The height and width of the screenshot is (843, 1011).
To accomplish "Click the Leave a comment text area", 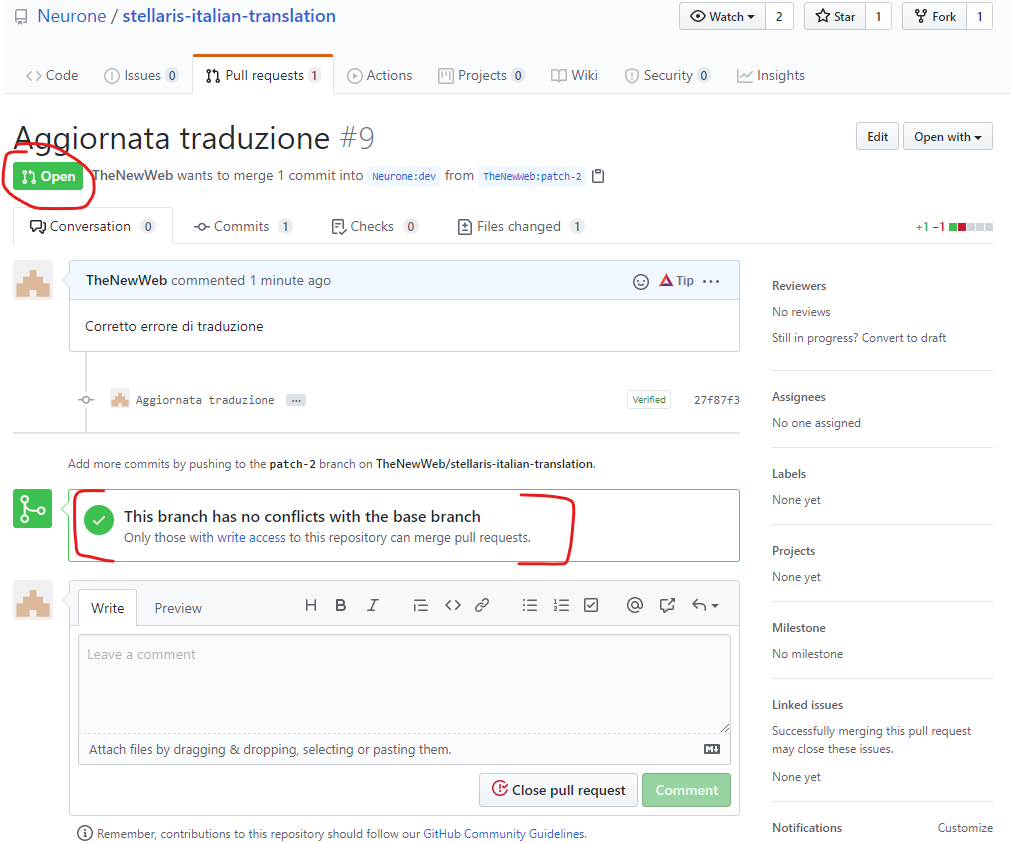I will pyautogui.click(x=404, y=684).
